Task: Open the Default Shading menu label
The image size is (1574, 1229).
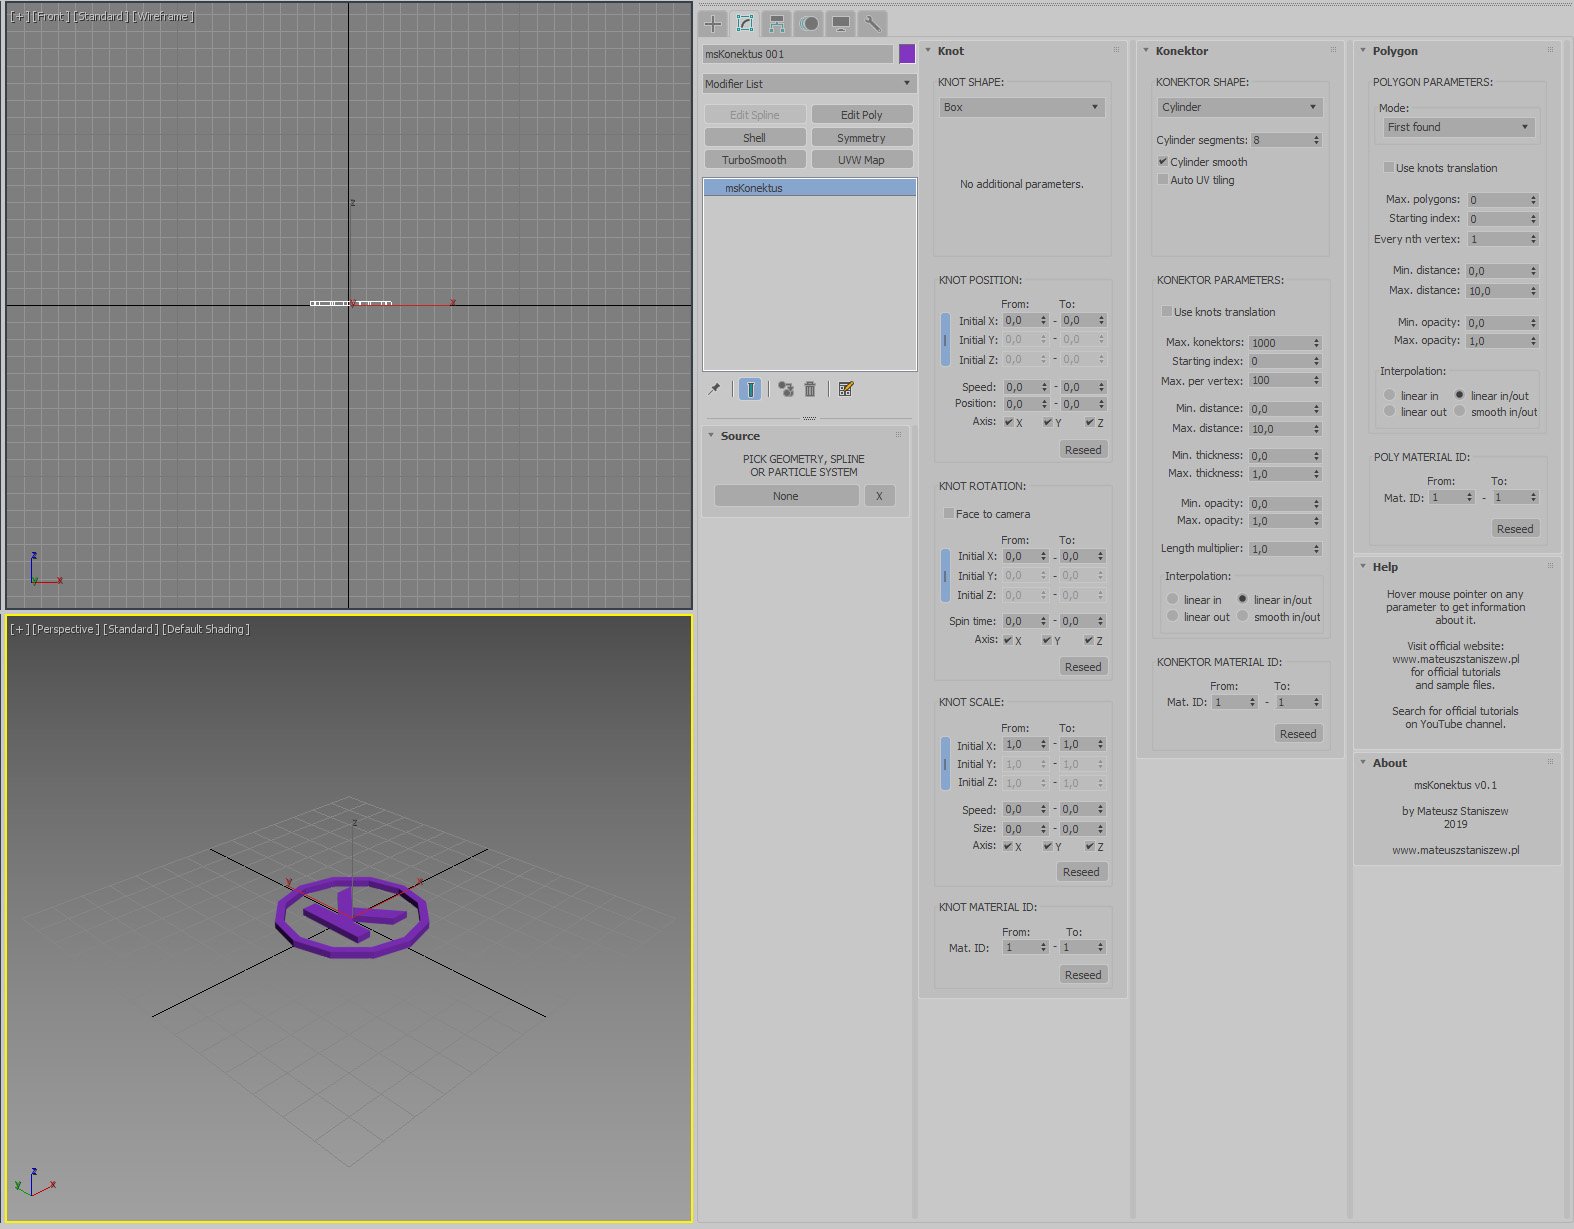Action: [206, 629]
